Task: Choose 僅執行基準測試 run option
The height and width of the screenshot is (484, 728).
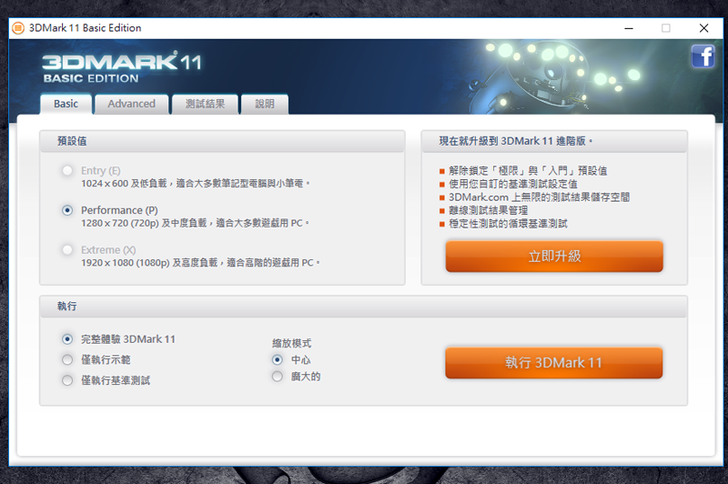Action: click(67, 380)
